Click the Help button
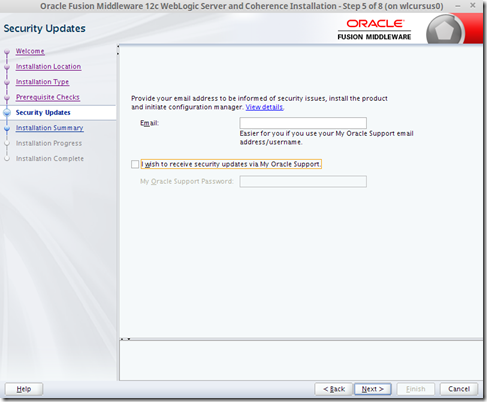Screen dimensions: 487x402 (x=24, y=389)
